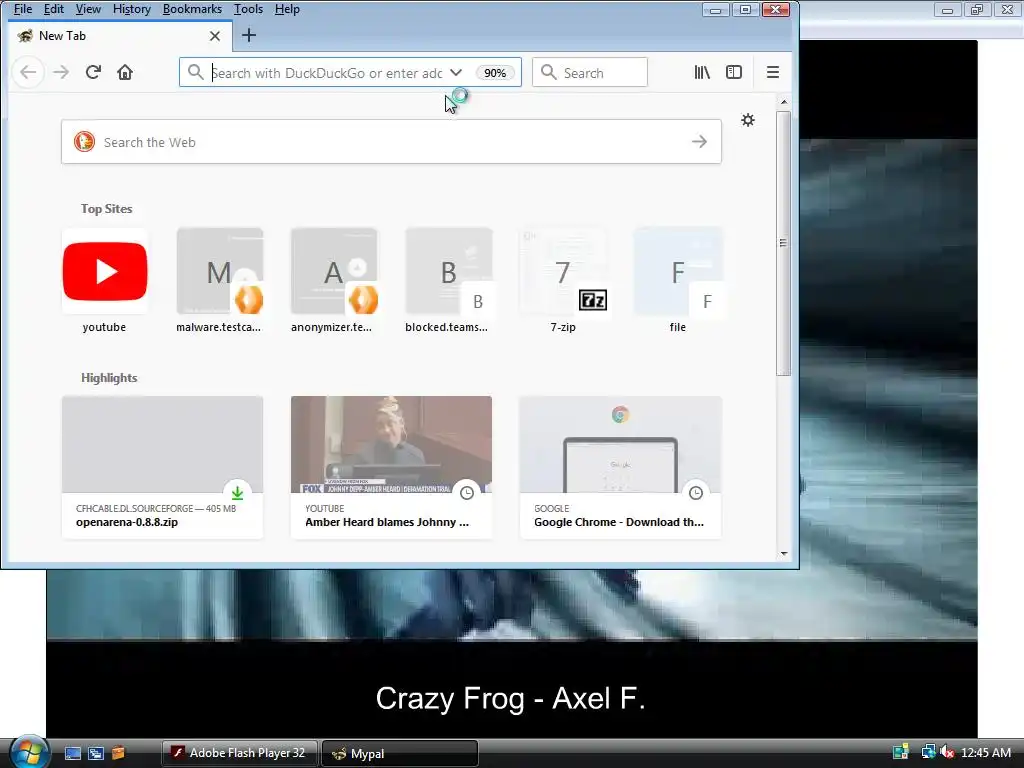Click the Top Sites section heading
The image size is (1024, 768).
[106, 209]
